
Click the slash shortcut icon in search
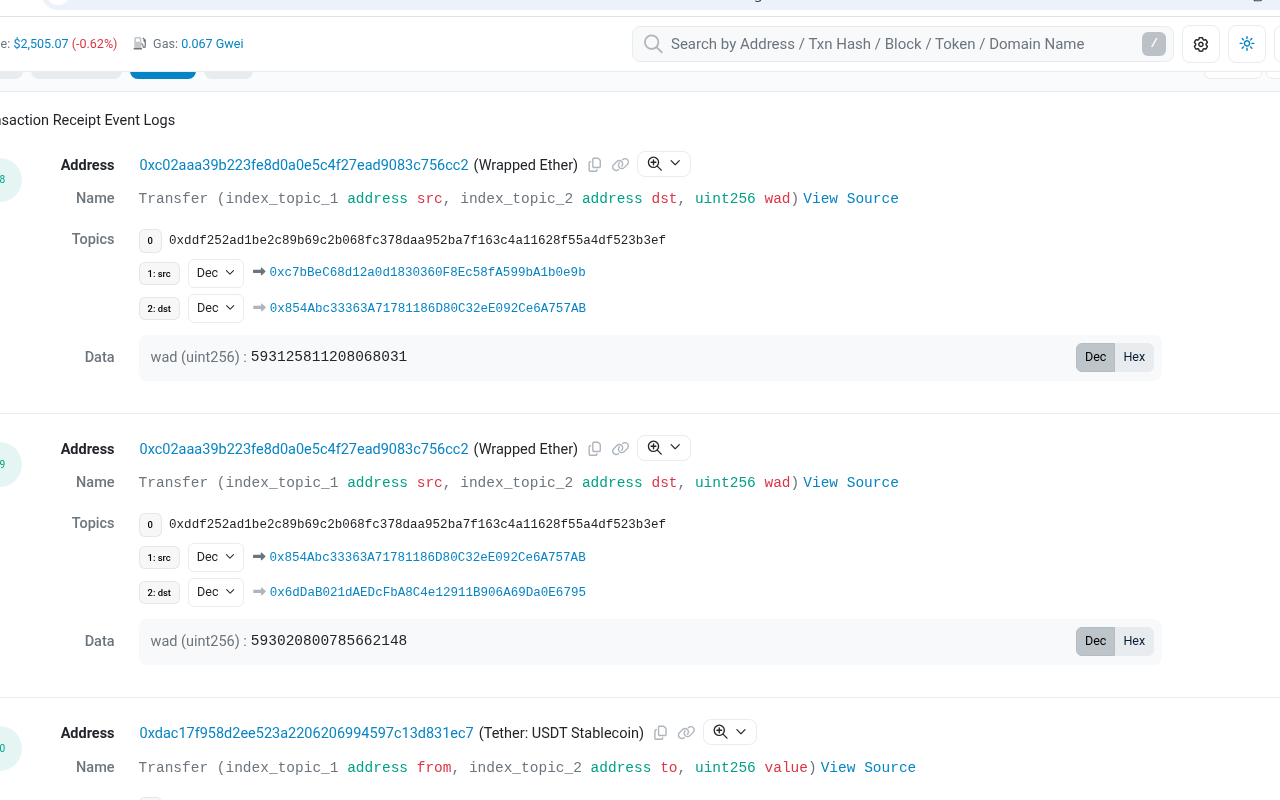tap(1154, 44)
